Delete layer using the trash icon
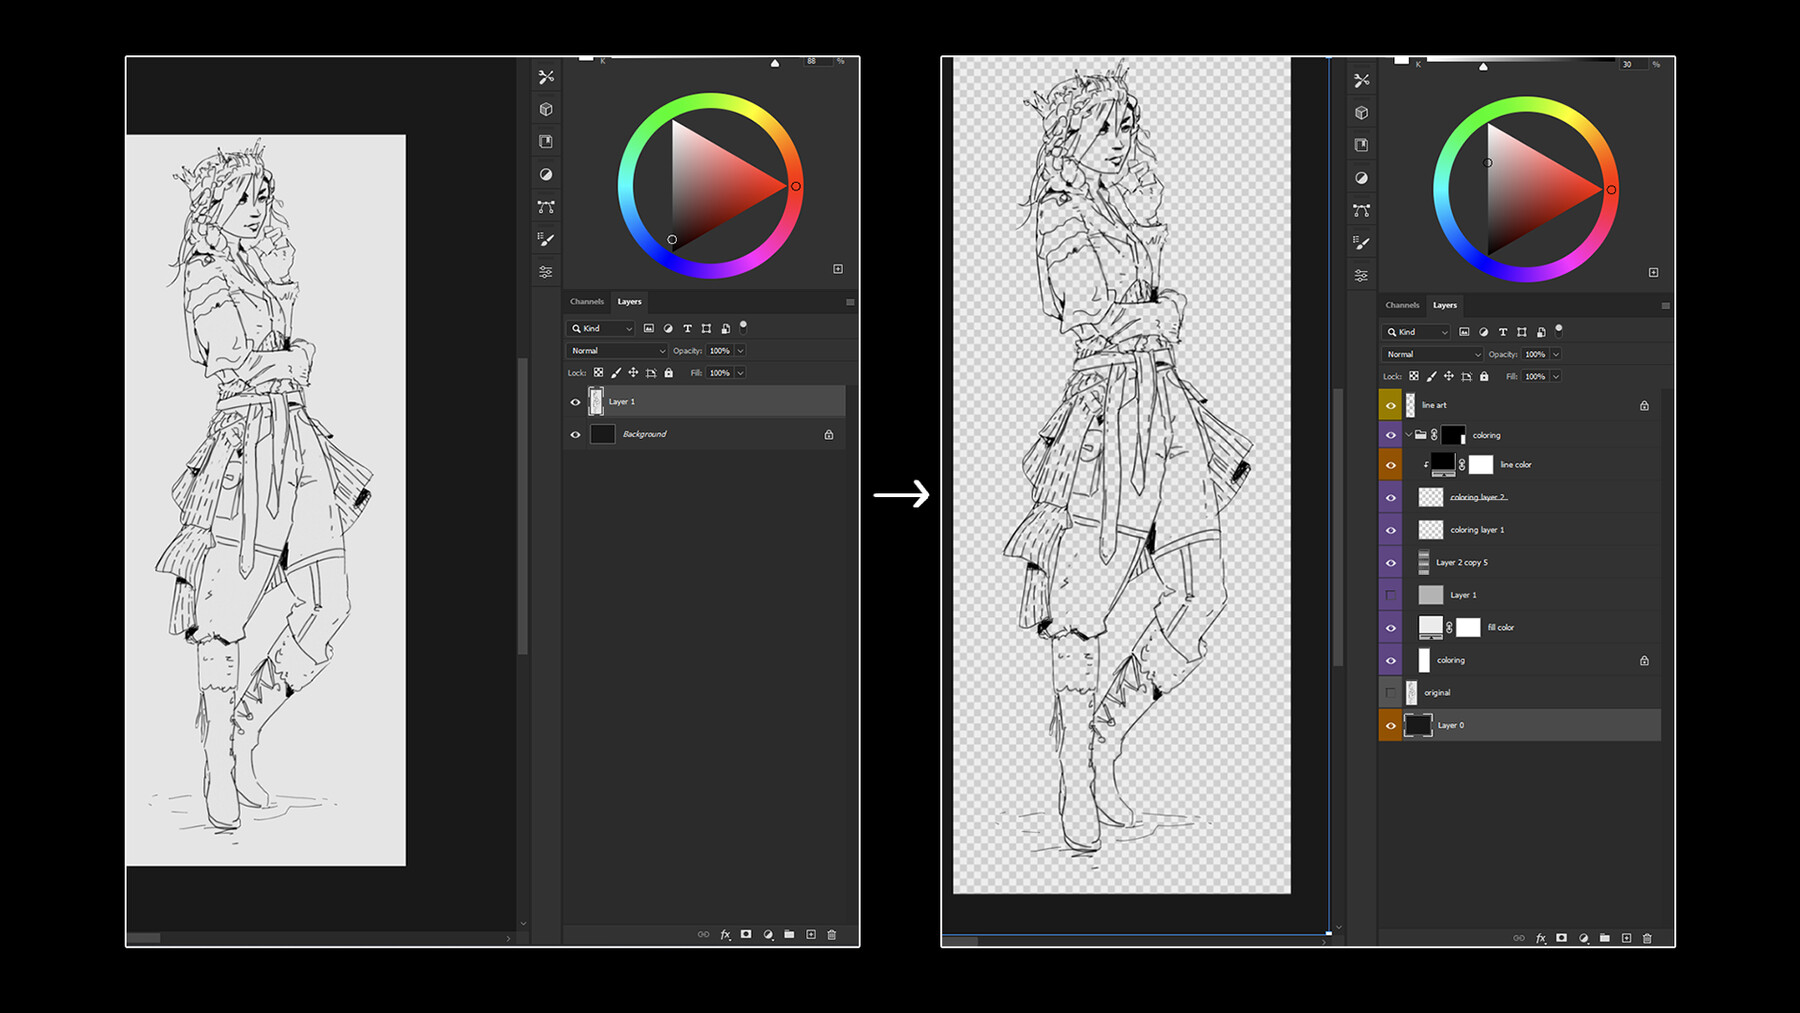The height and width of the screenshot is (1013, 1800). [831, 935]
